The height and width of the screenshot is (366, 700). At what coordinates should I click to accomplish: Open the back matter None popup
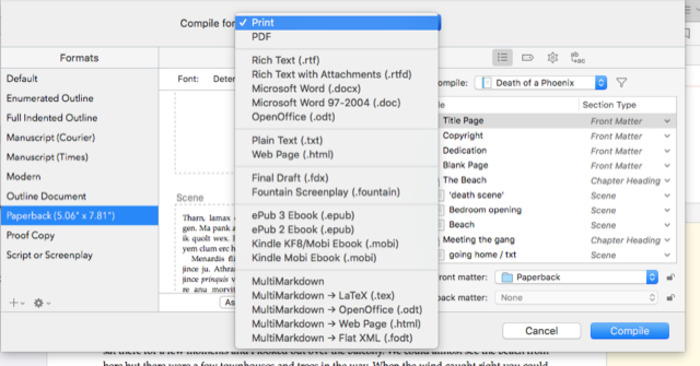point(576,298)
